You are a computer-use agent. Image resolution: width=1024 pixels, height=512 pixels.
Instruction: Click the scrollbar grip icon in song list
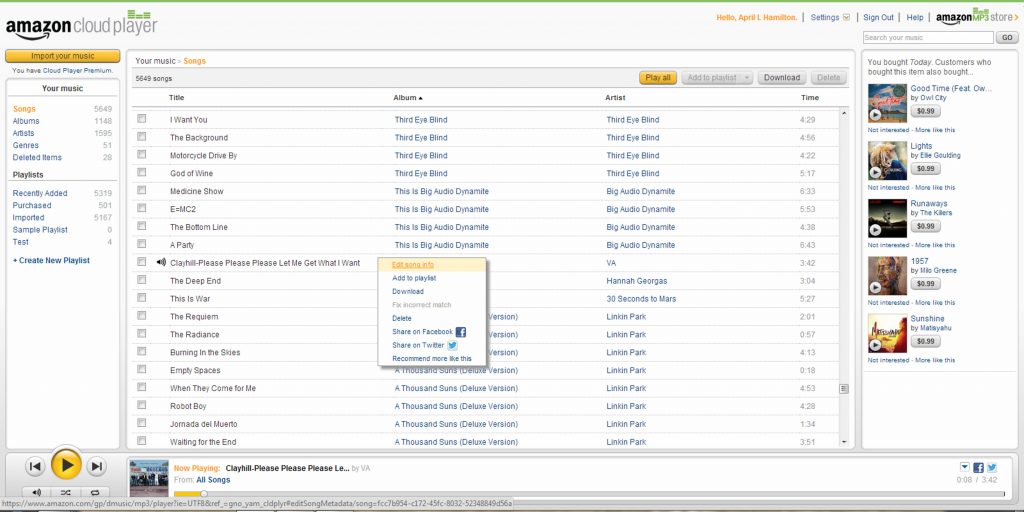click(844, 389)
